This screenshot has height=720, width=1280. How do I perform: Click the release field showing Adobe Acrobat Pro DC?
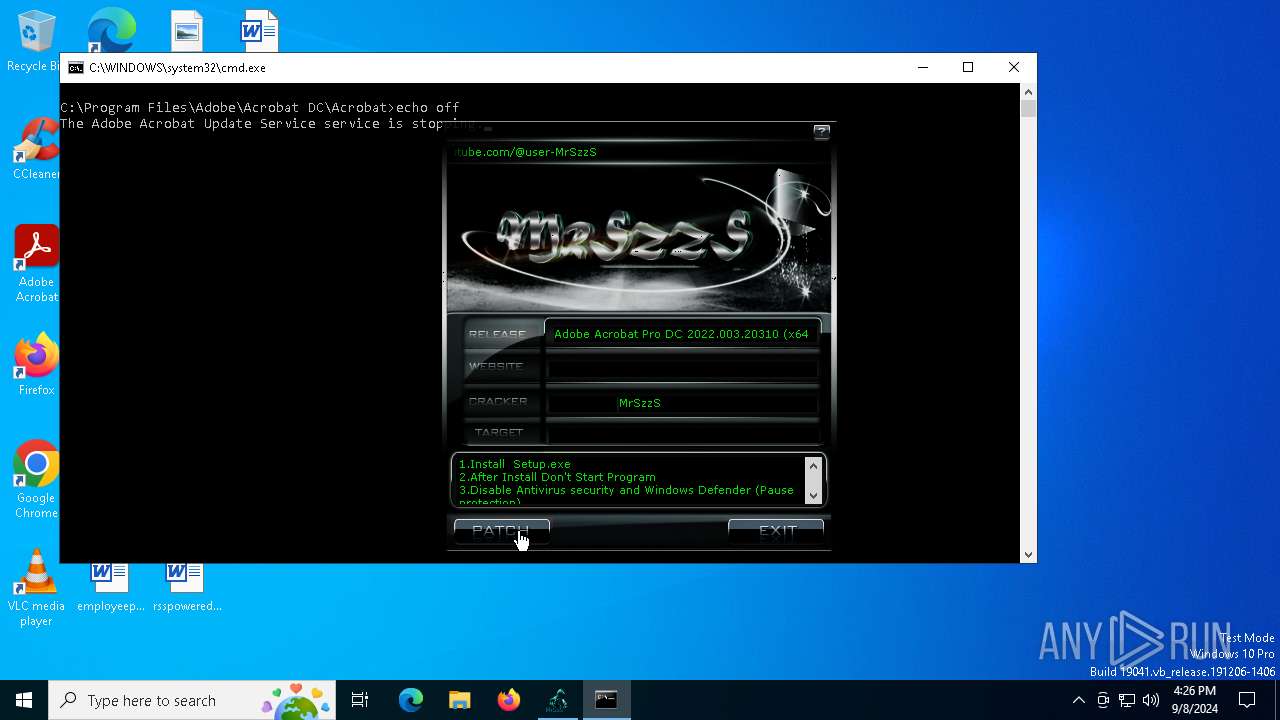[x=682, y=334]
